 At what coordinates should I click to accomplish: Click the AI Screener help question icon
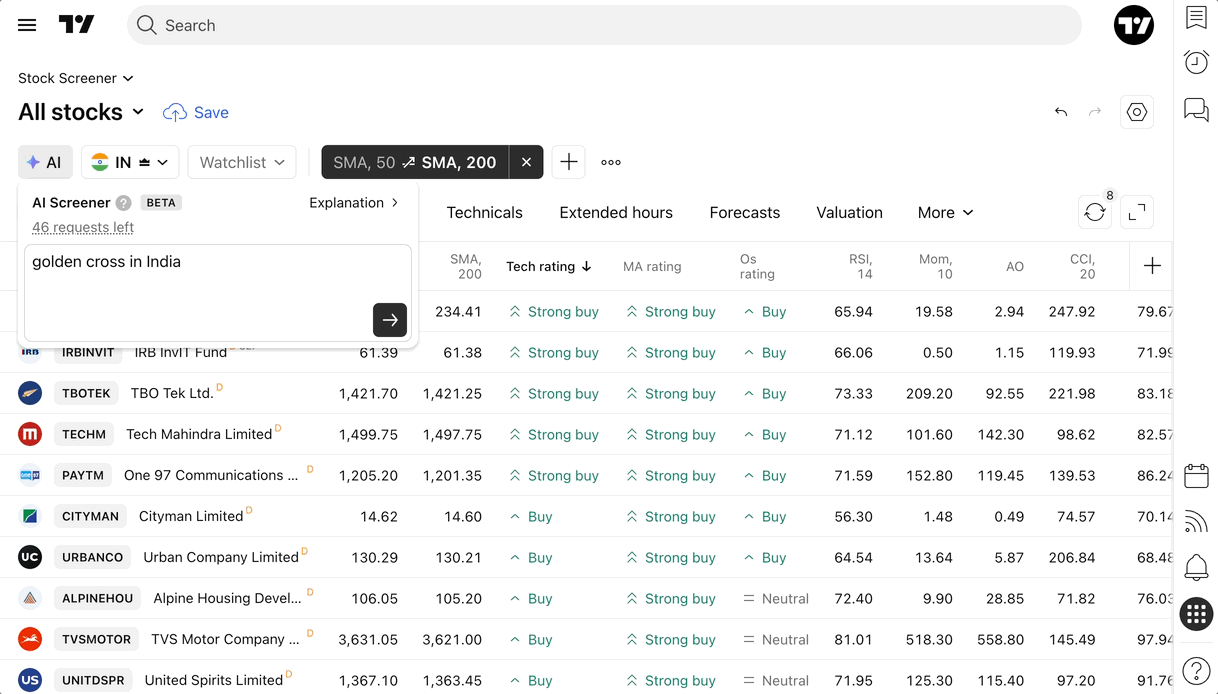click(x=124, y=203)
